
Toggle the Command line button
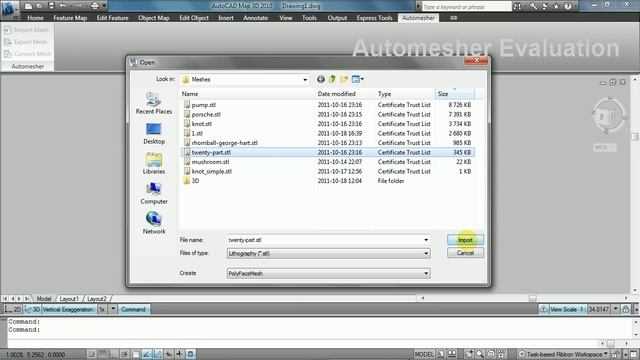(133, 309)
